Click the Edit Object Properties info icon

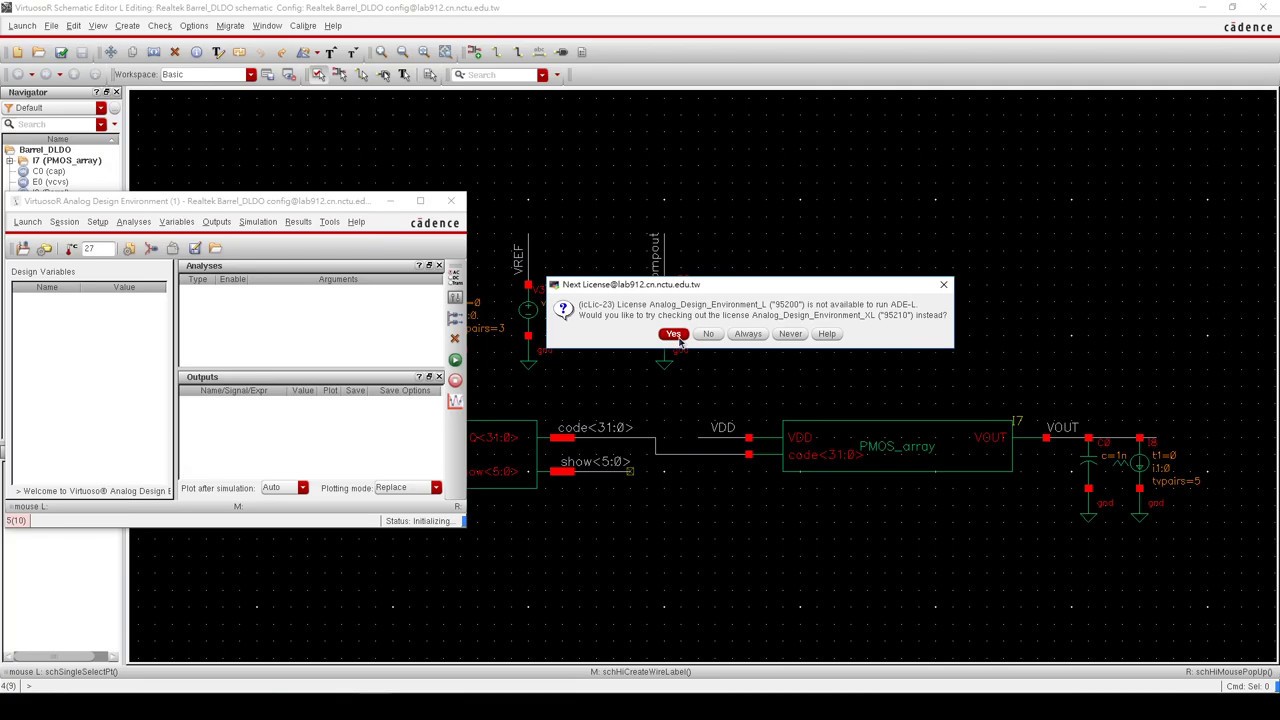point(196,52)
